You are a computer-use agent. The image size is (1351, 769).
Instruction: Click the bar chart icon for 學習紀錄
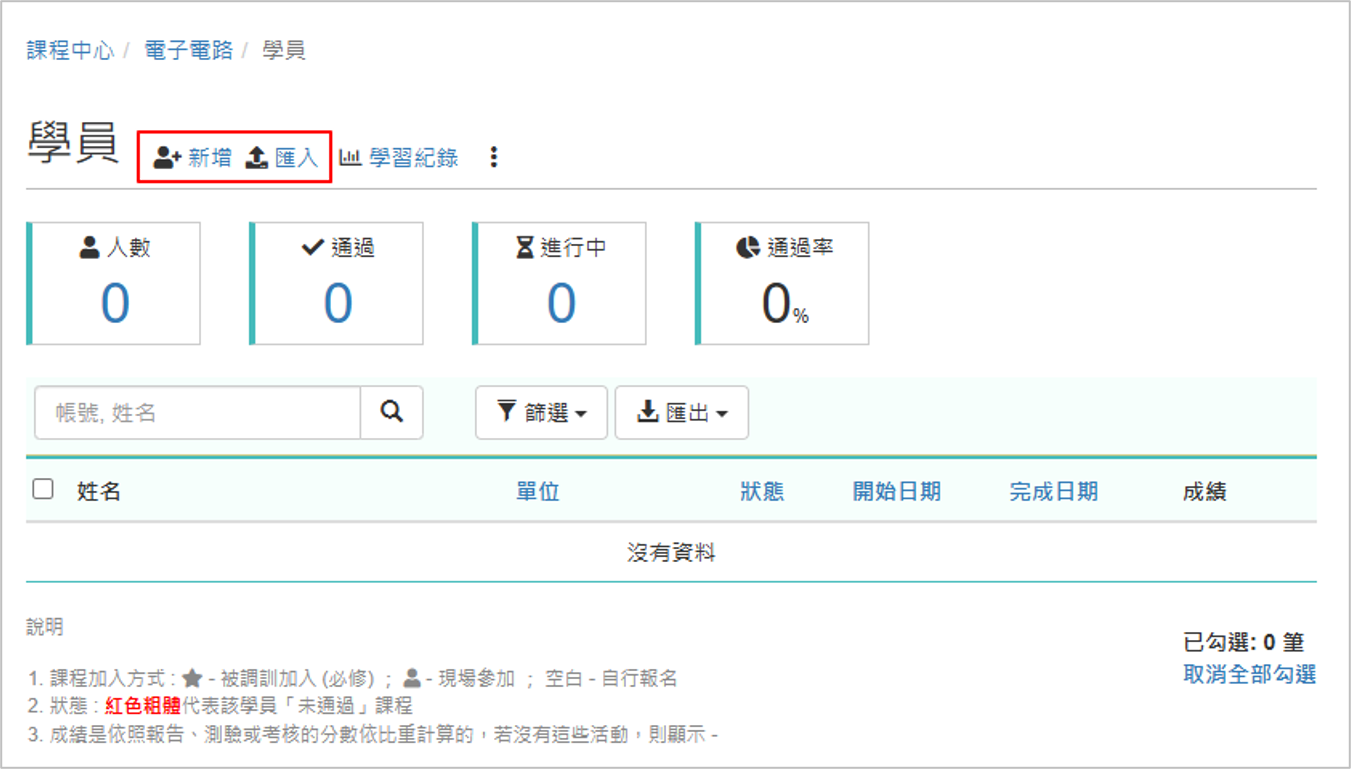[350, 157]
